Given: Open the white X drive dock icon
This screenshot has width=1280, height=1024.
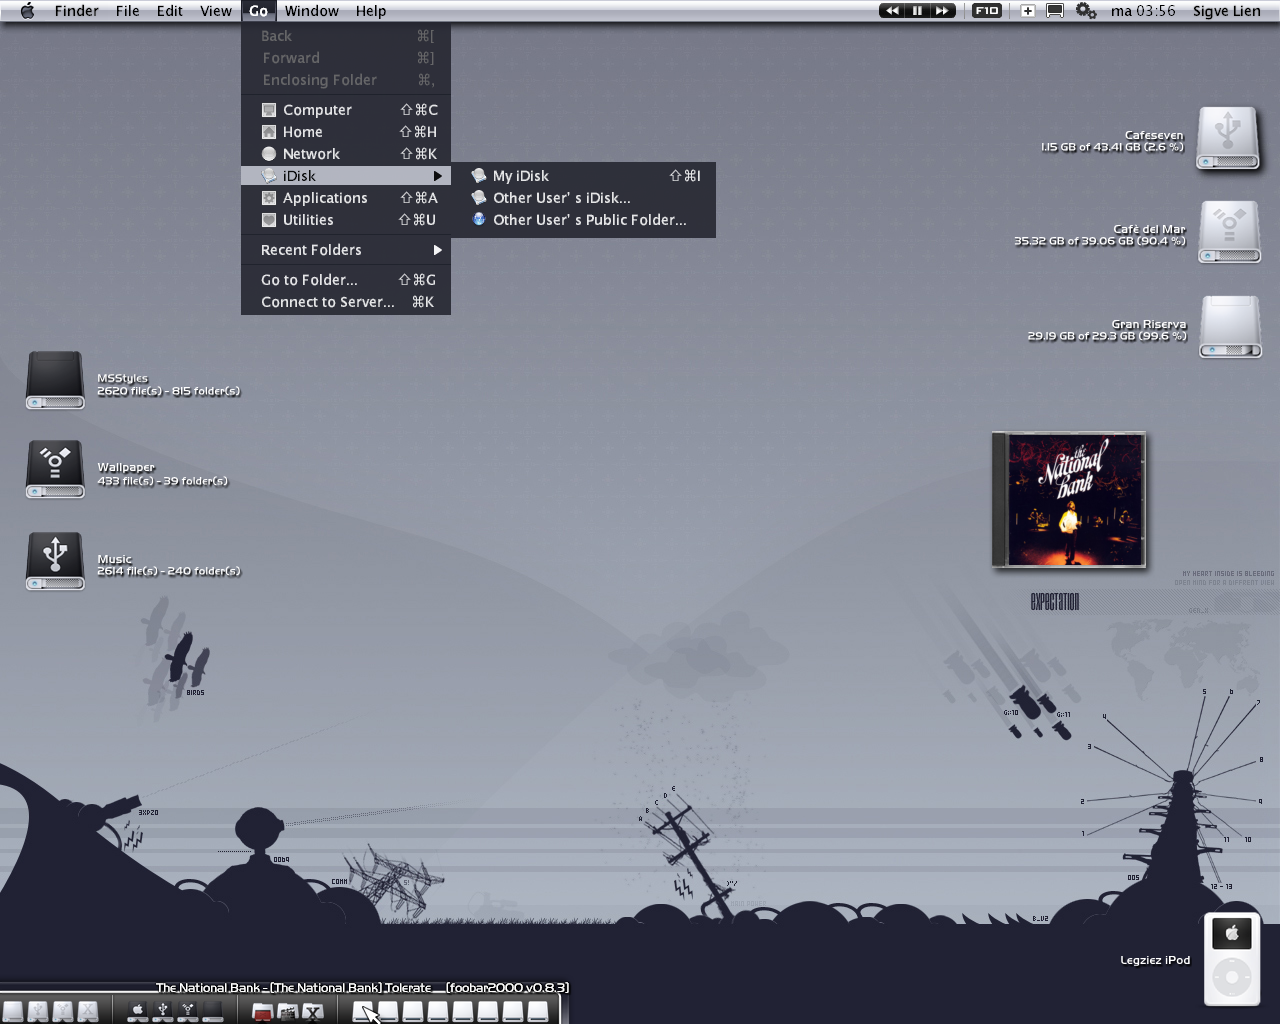Looking at the screenshot, I should [88, 1012].
